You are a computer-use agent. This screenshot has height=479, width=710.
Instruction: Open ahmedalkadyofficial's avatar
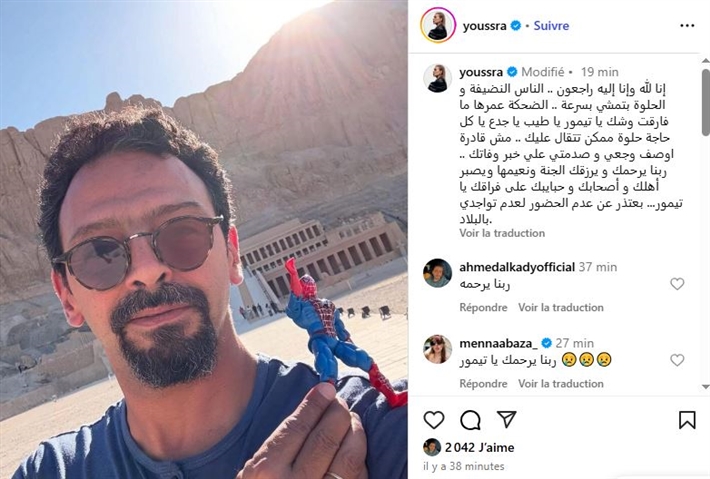pyautogui.click(x=437, y=273)
